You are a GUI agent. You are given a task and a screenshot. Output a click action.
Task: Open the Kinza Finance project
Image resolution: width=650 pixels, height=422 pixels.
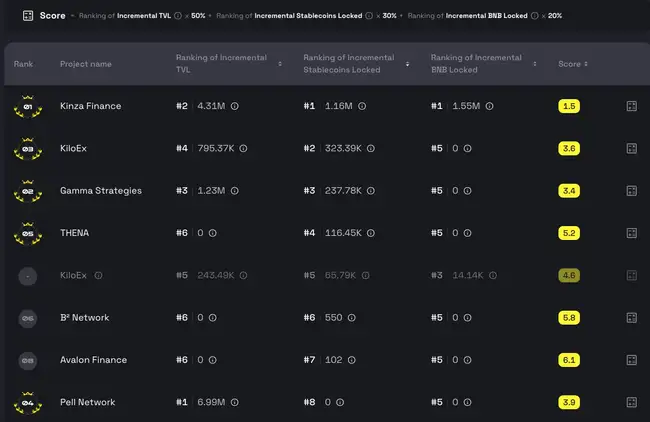coord(90,106)
